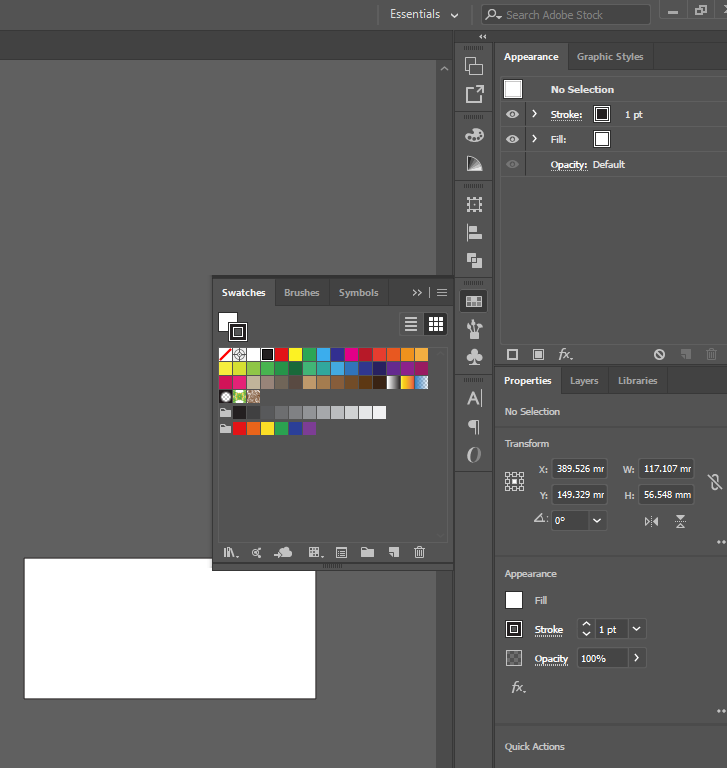
Task: Open the Character panel icon
Action: (x=474, y=398)
